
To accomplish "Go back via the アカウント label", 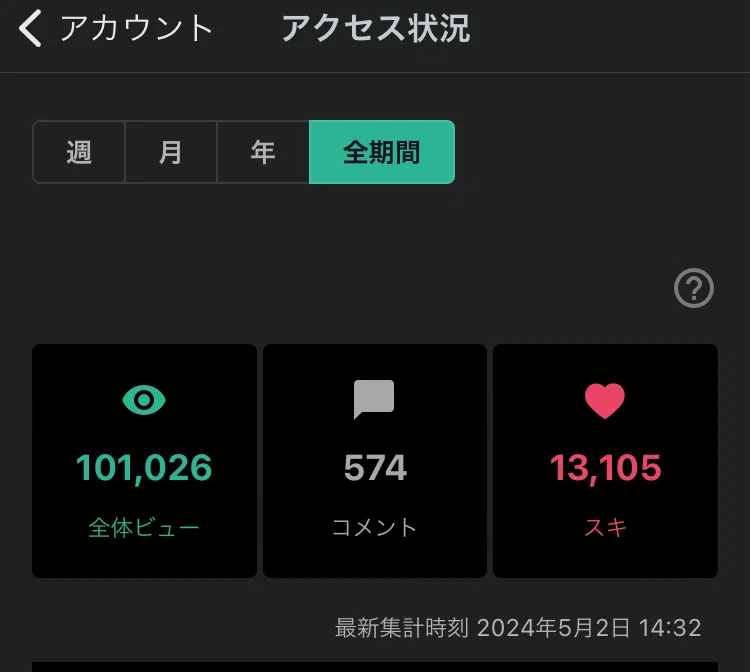I will [x=136, y=29].
